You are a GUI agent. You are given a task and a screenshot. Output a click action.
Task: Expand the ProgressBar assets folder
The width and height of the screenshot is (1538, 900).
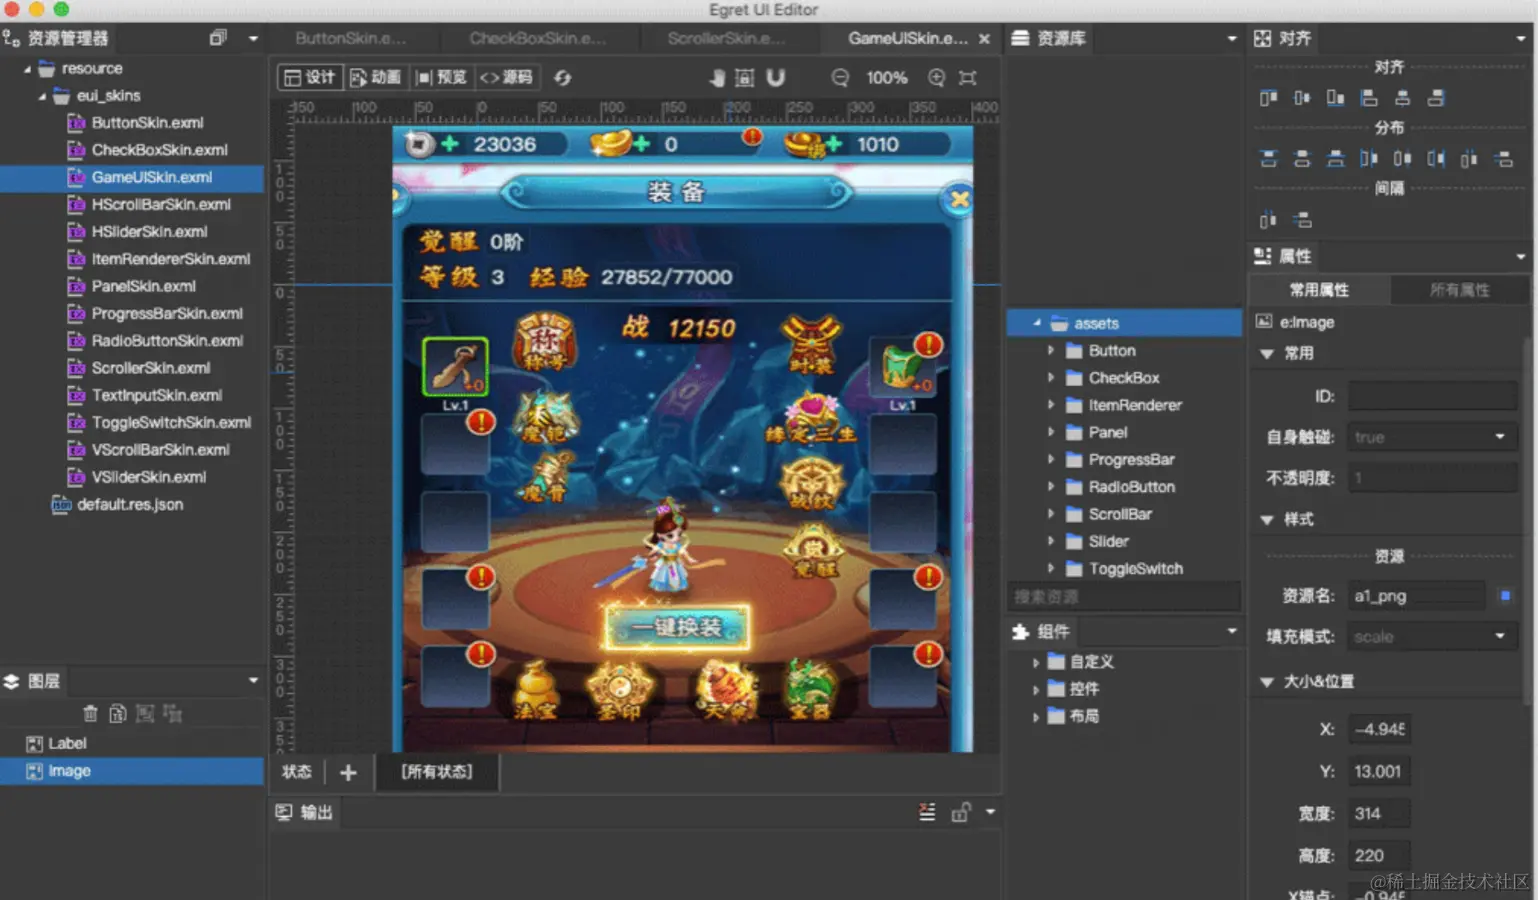coord(1051,460)
